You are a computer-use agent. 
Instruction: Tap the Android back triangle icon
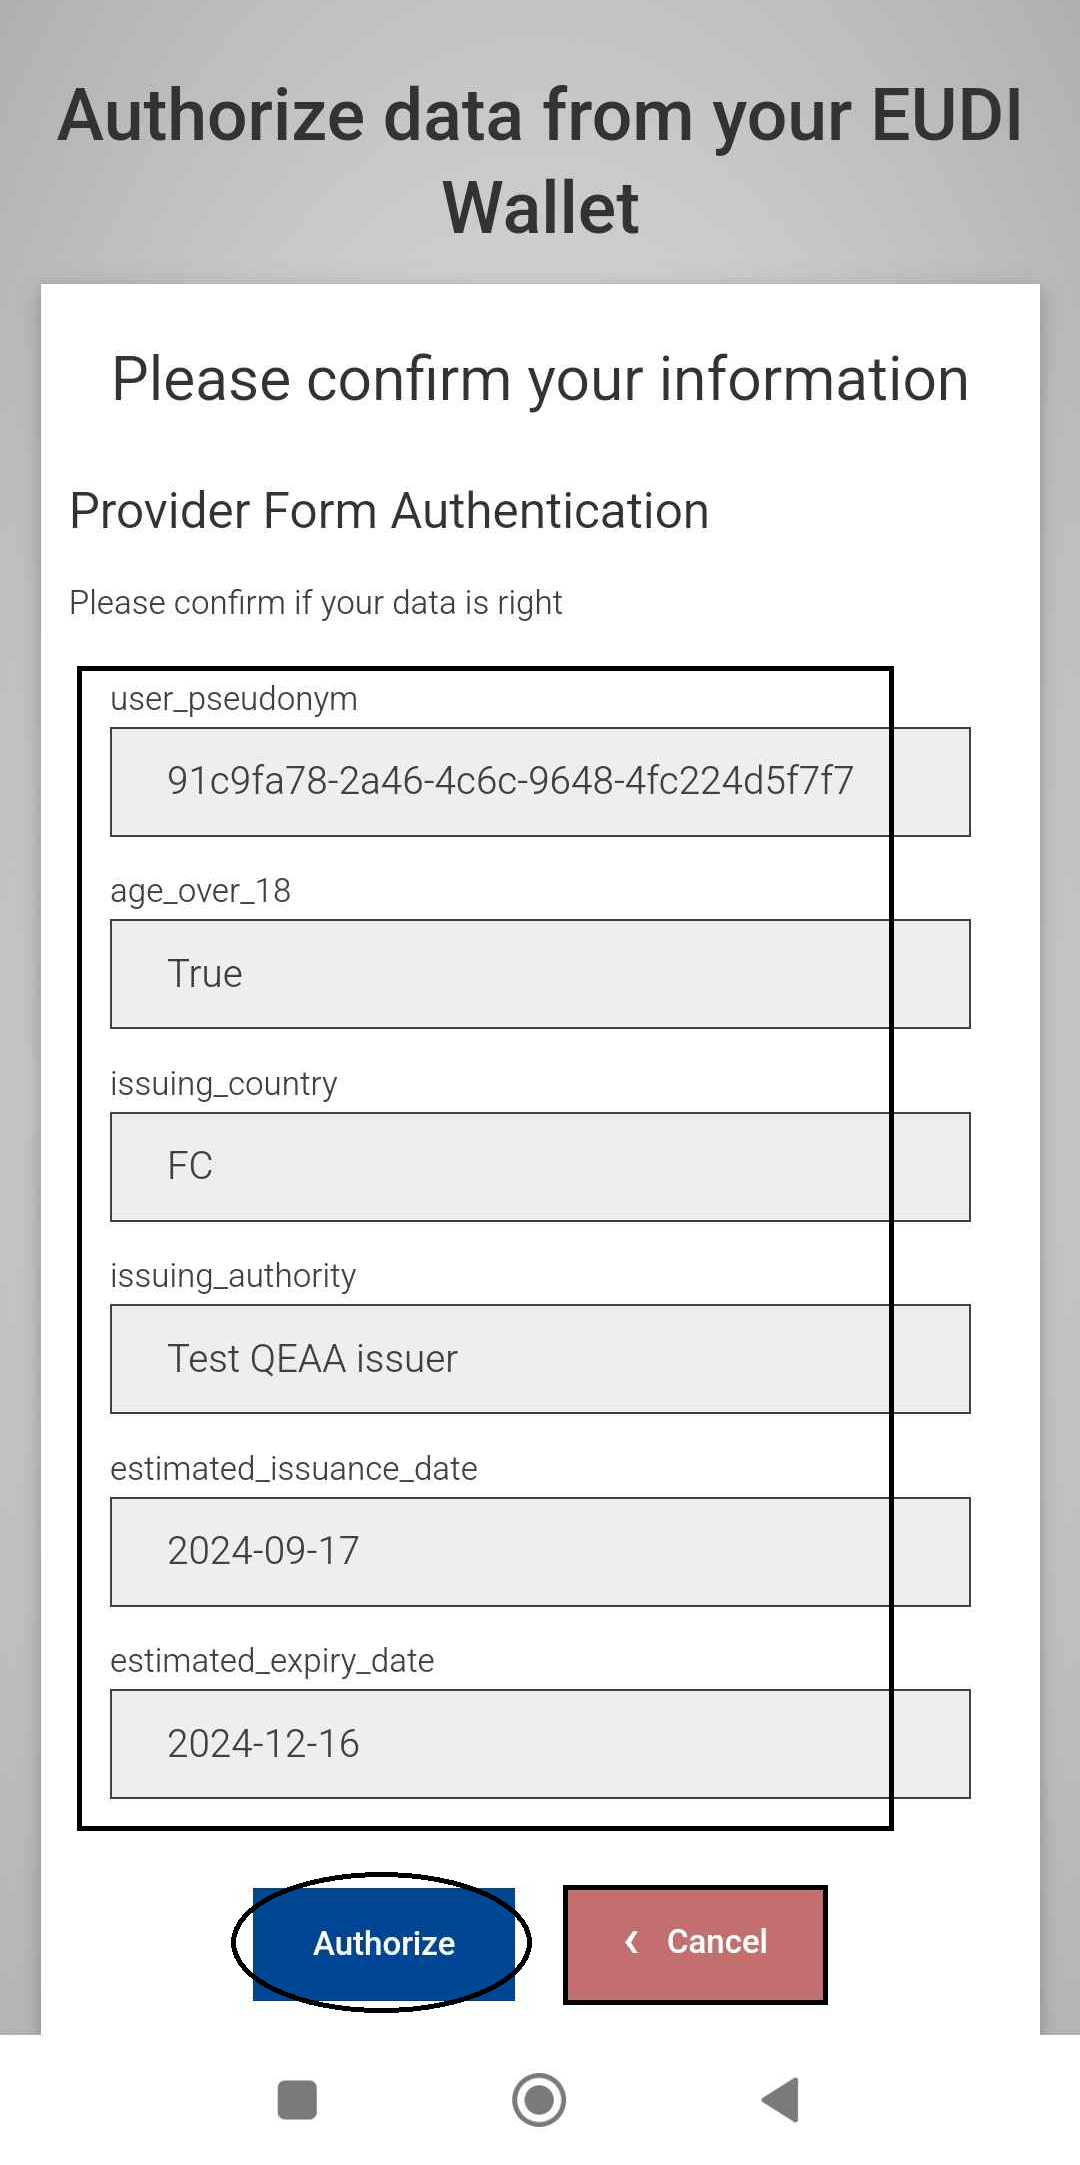tap(781, 2099)
